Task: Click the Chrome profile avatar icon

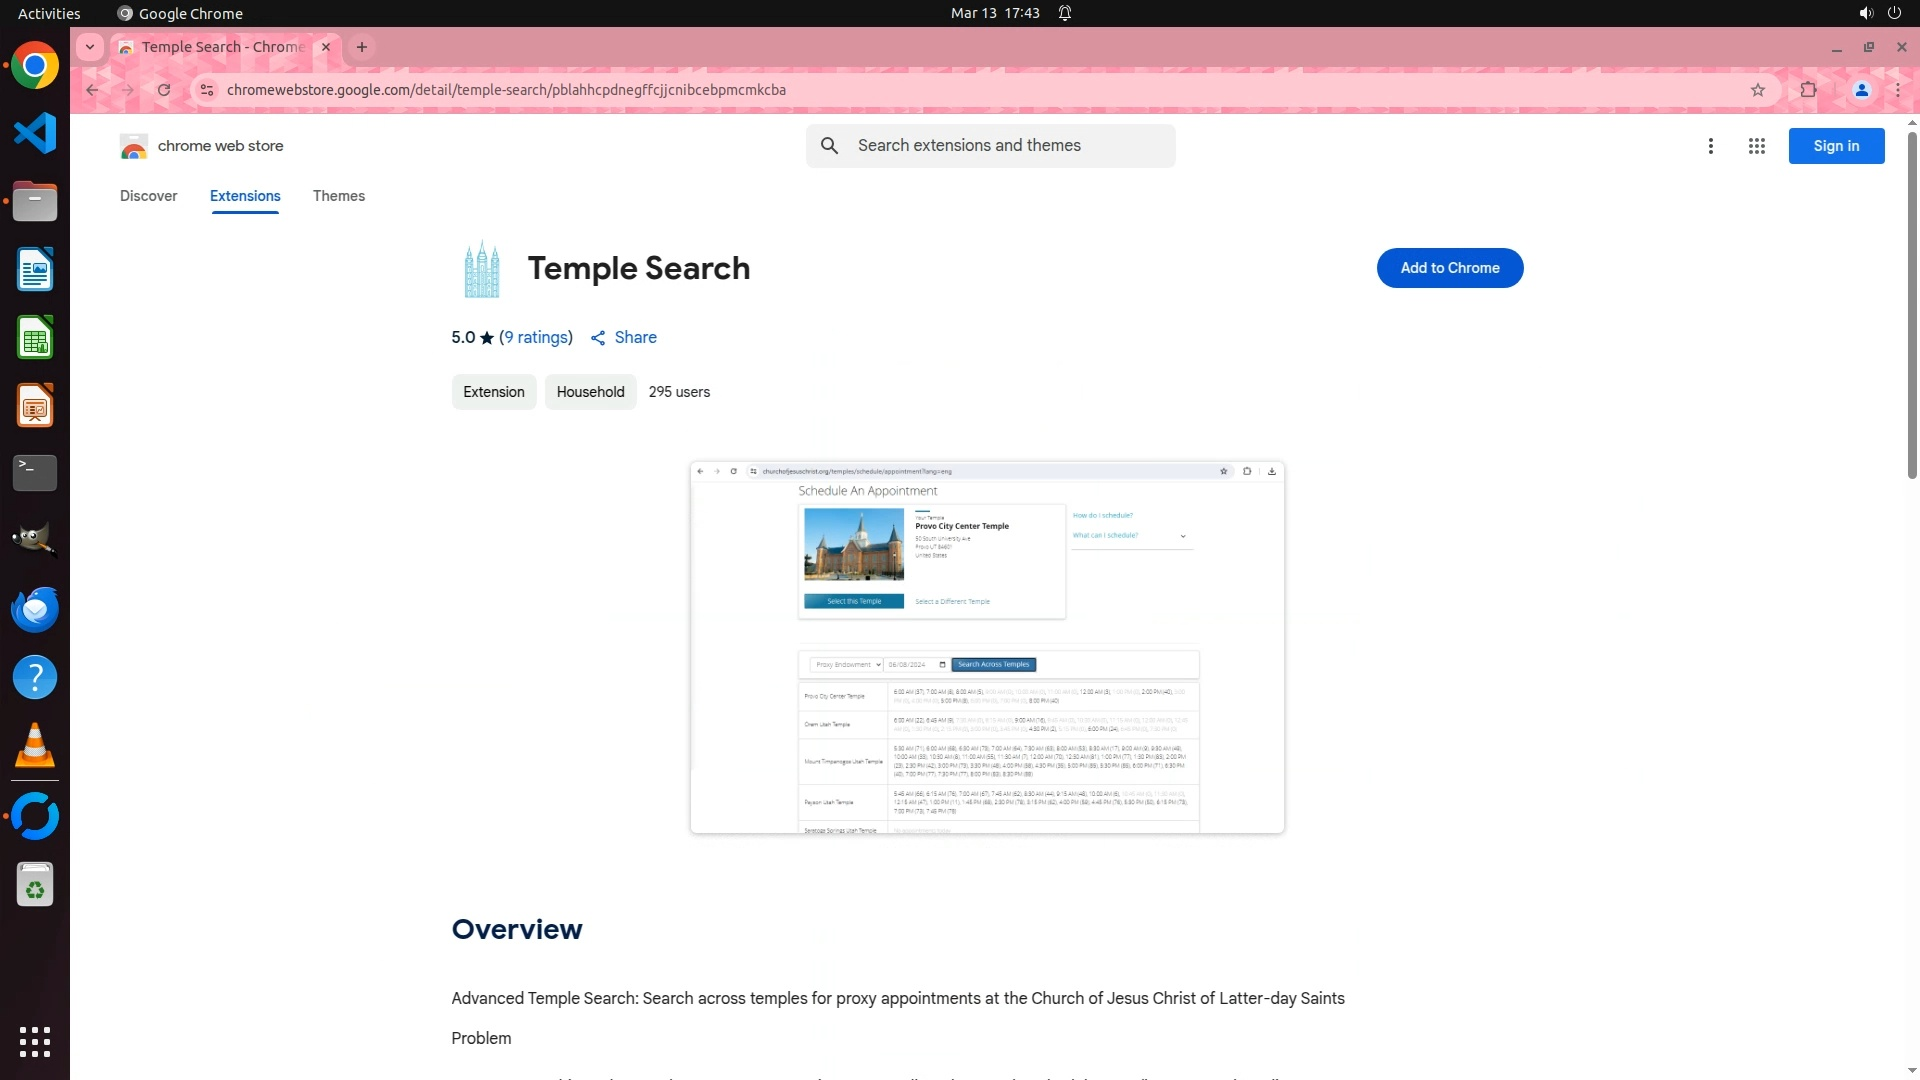Action: [x=1861, y=90]
